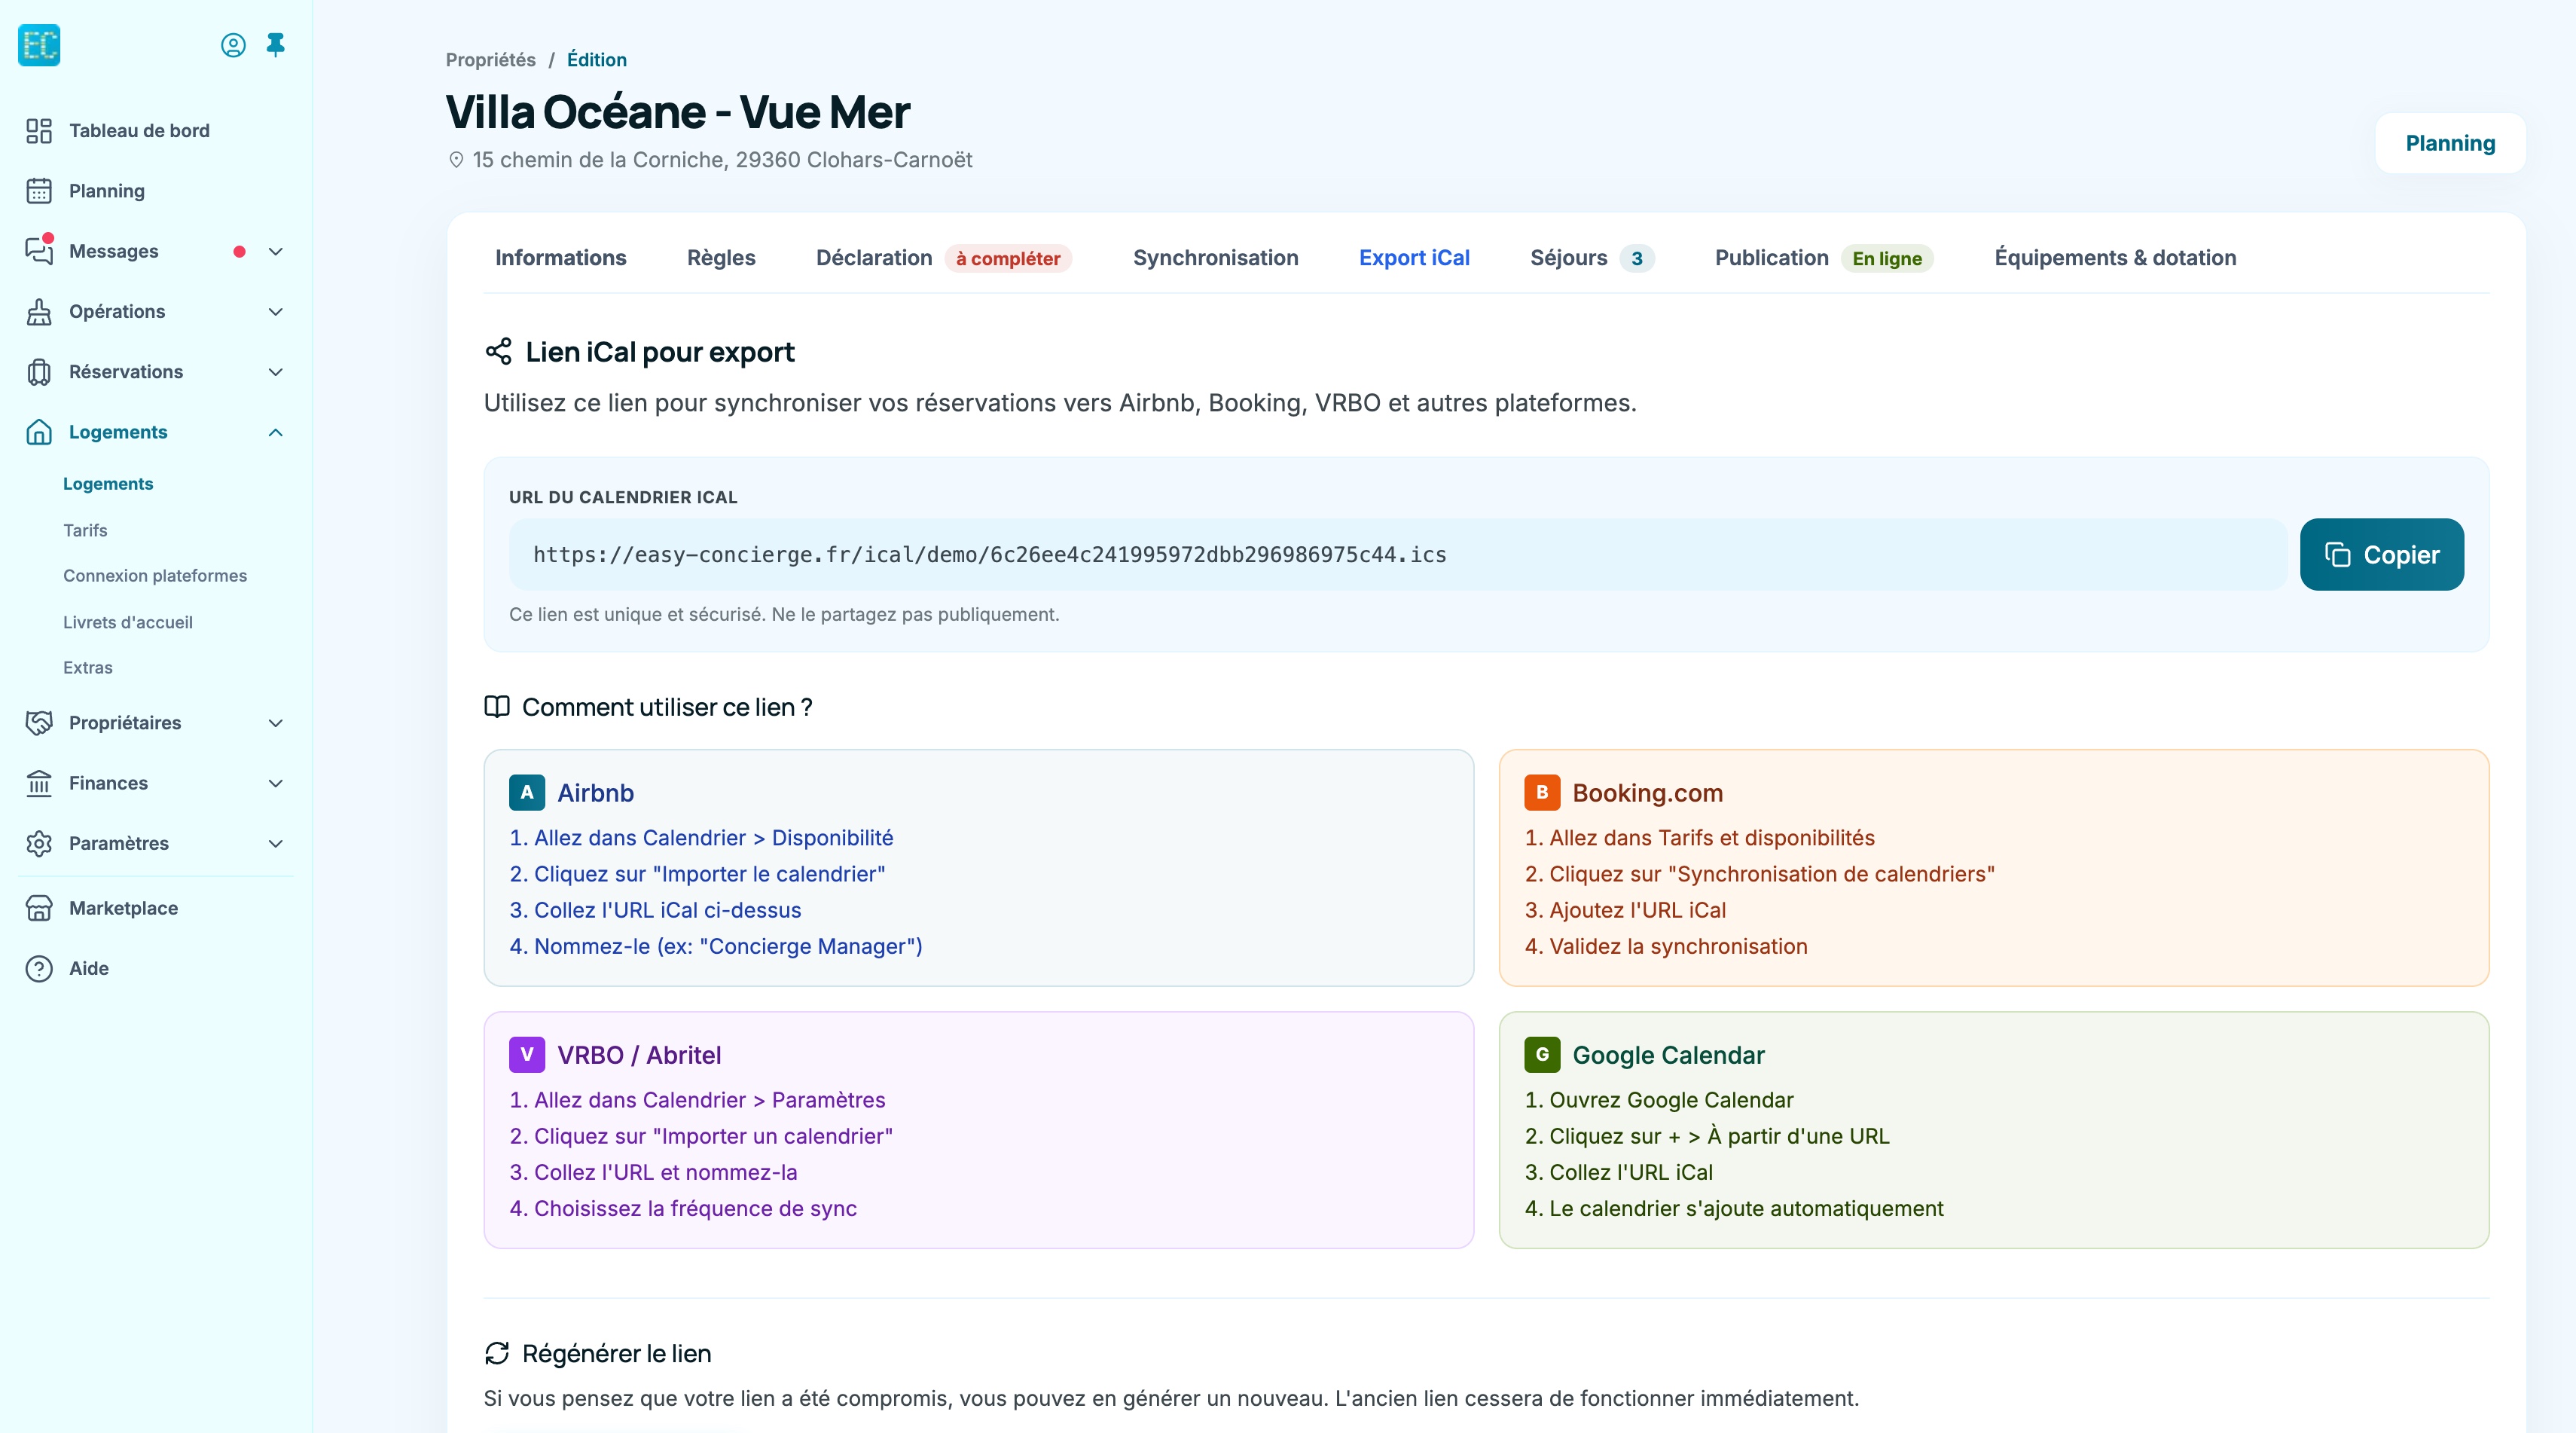Open the Séjours tab
This screenshot has height=1433, width=2576.
(1592, 258)
